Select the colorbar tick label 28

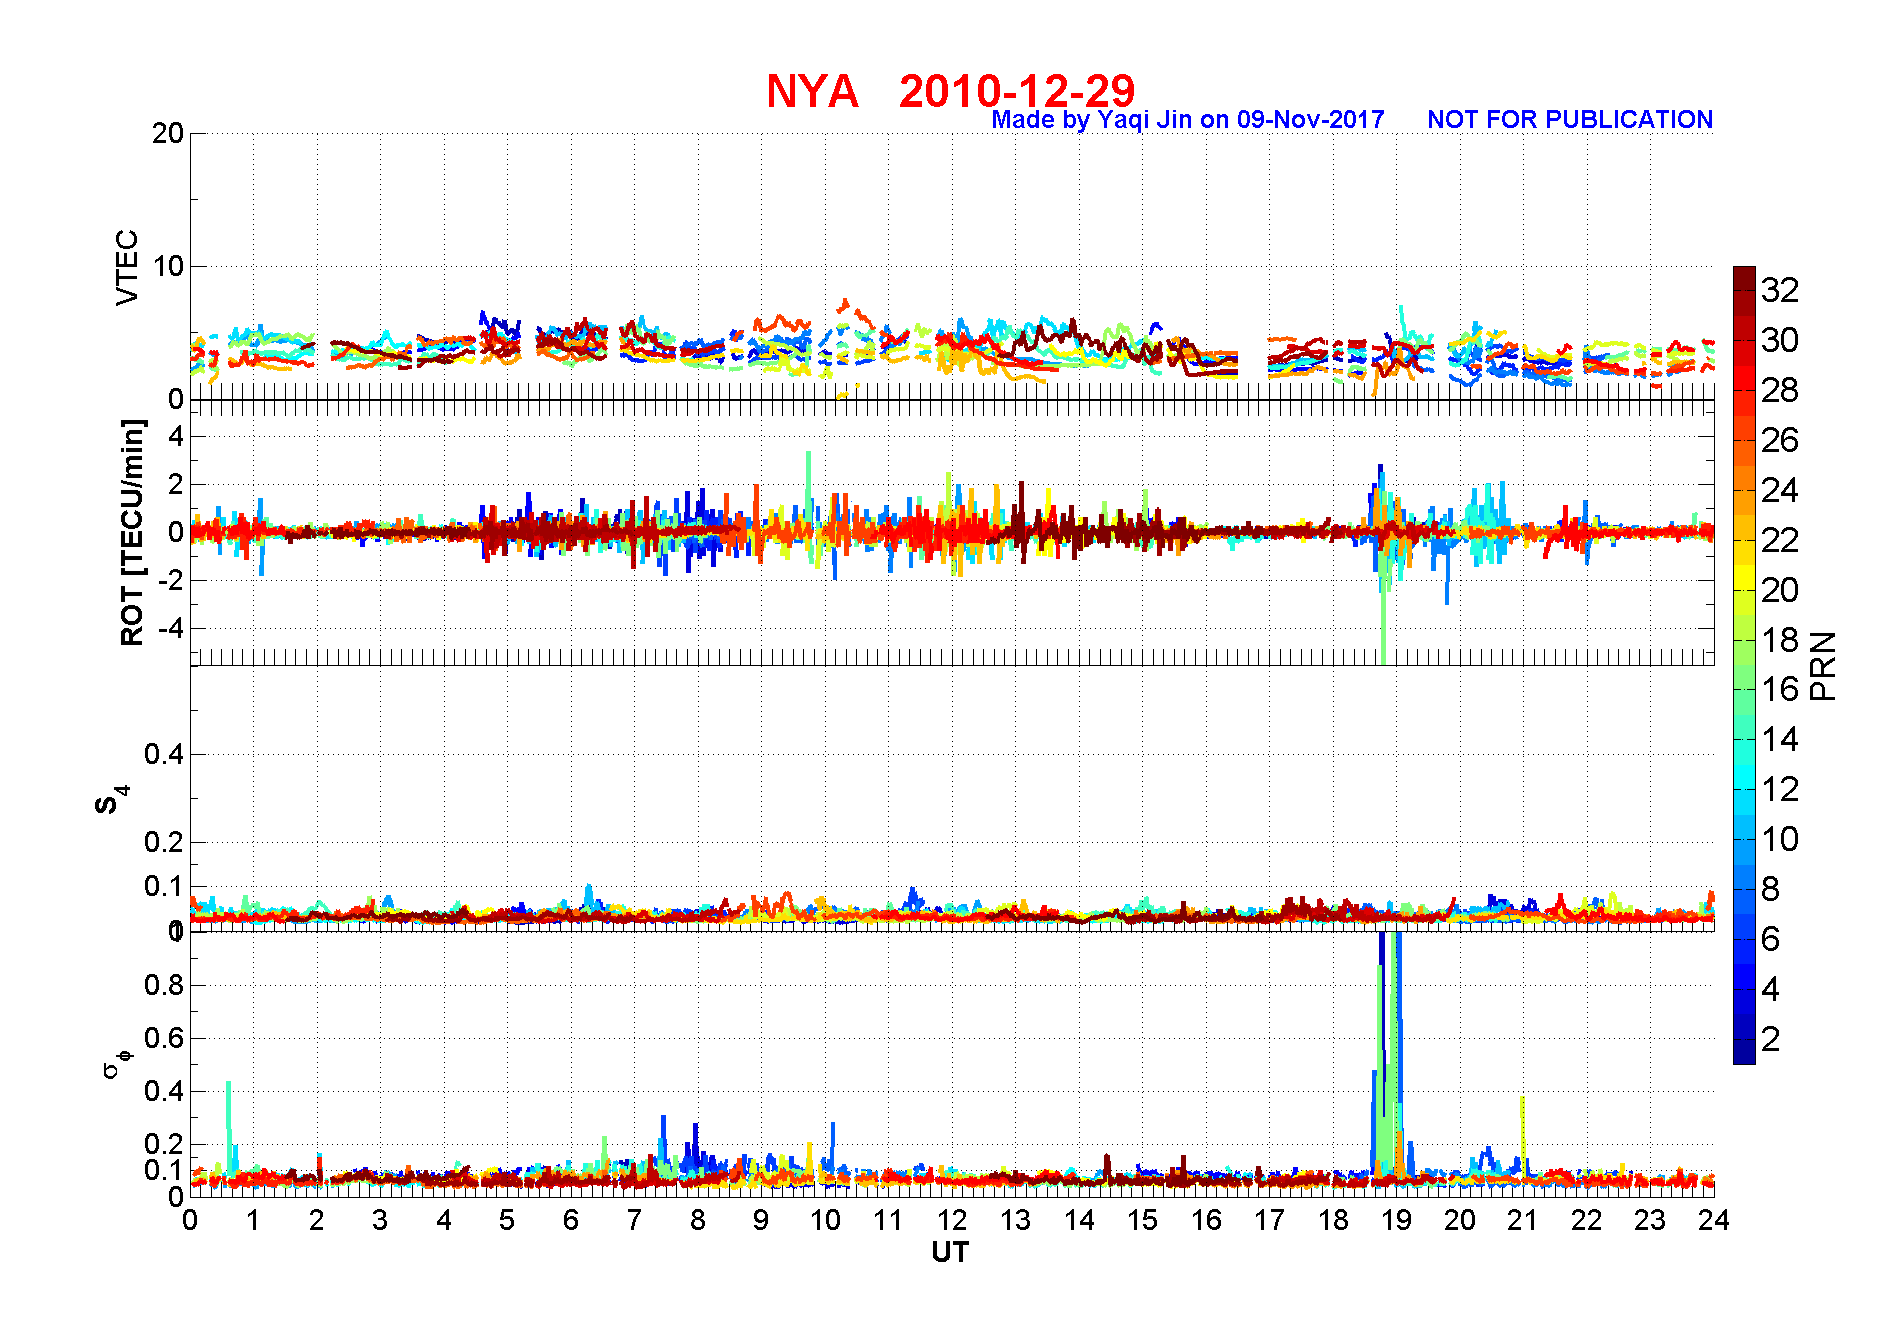(1780, 390)
